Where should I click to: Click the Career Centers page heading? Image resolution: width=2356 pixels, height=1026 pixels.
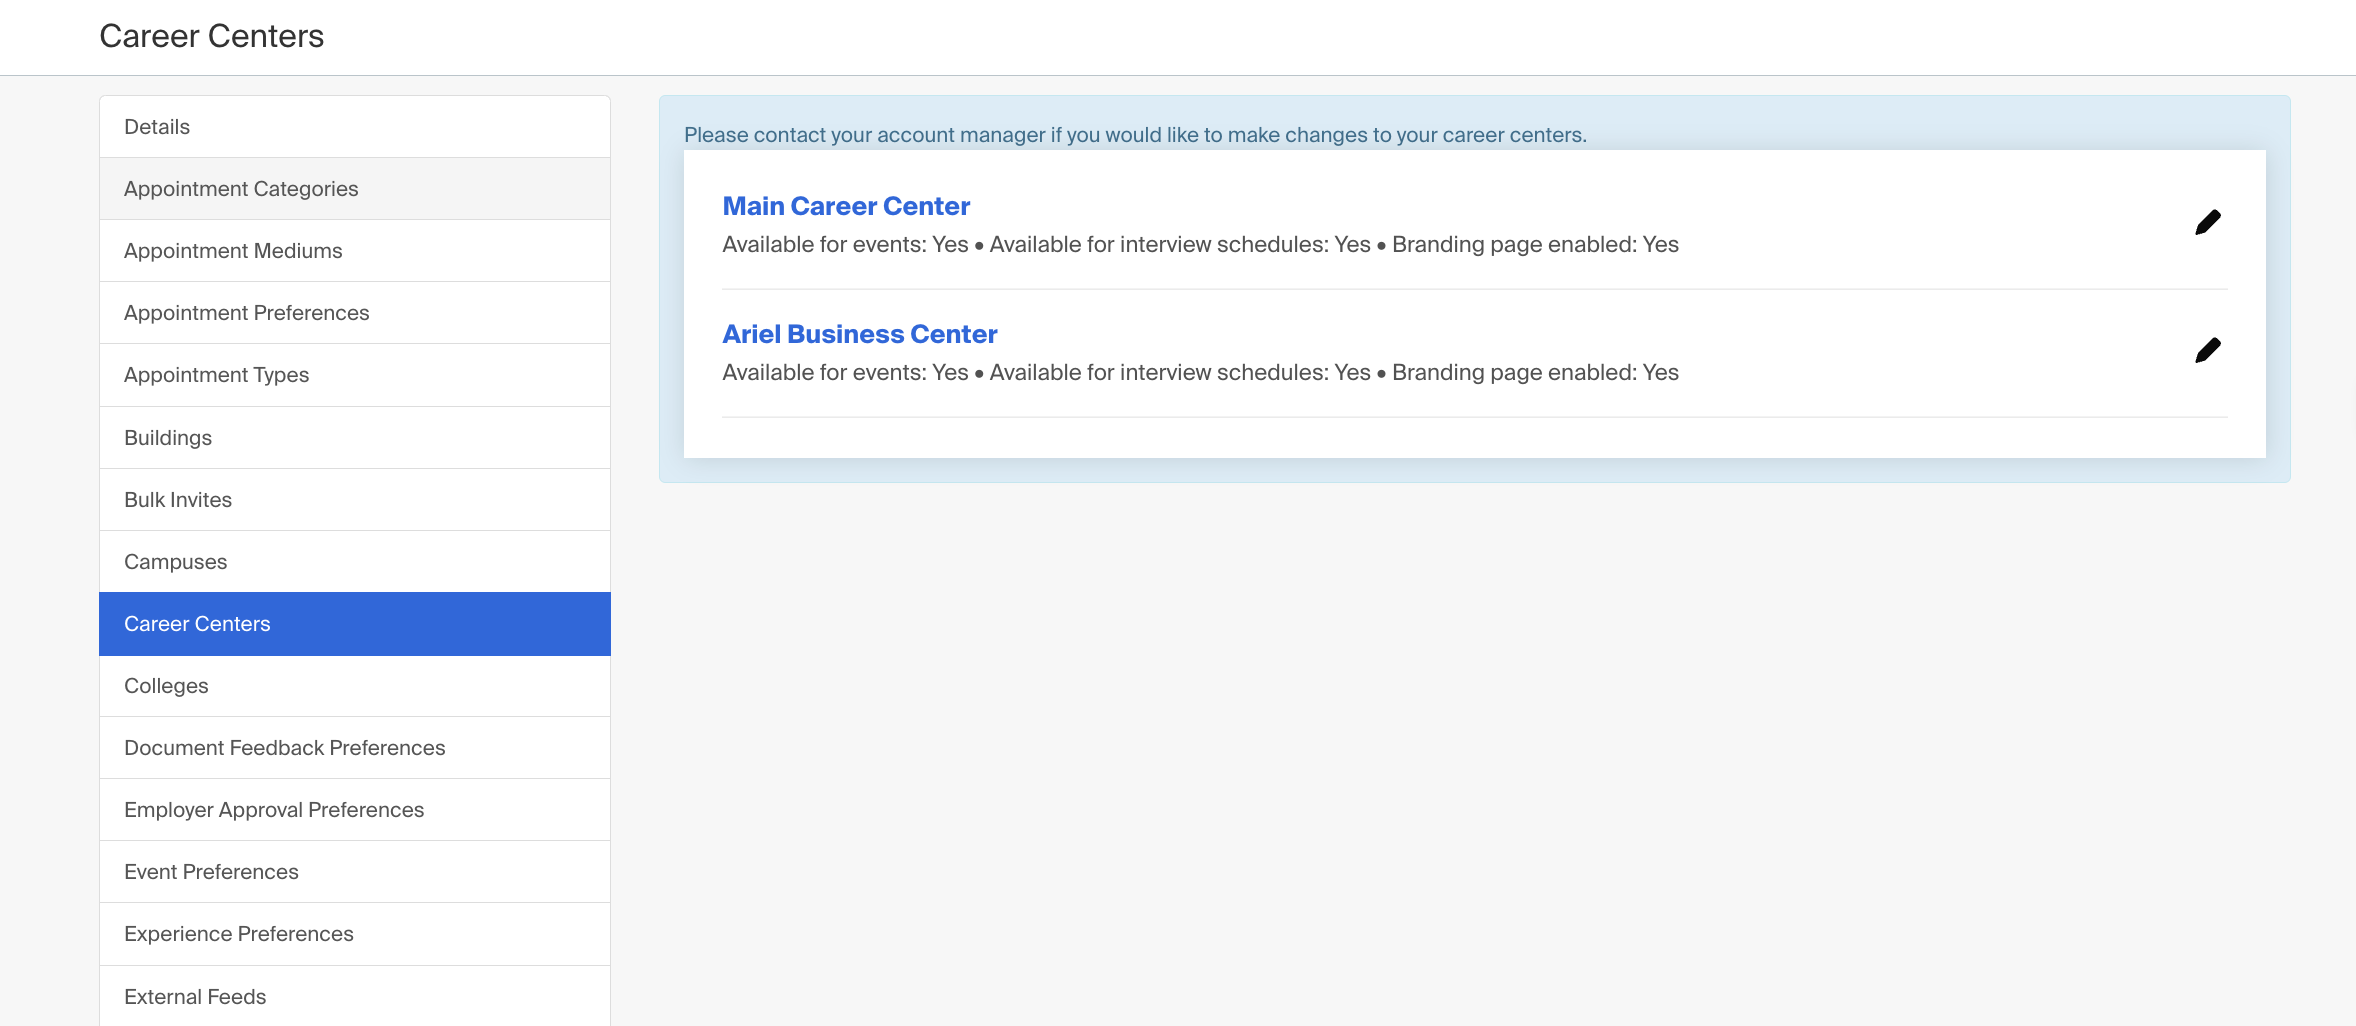pos(211,36)
